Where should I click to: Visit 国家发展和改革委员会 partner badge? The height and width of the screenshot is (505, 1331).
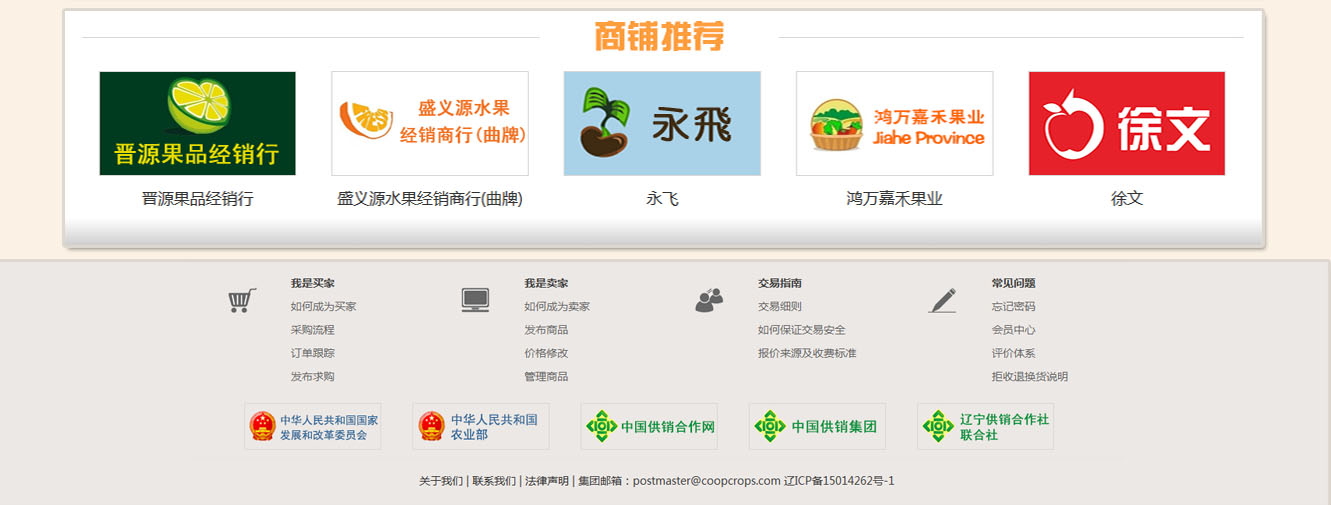(x=313, y=427)
